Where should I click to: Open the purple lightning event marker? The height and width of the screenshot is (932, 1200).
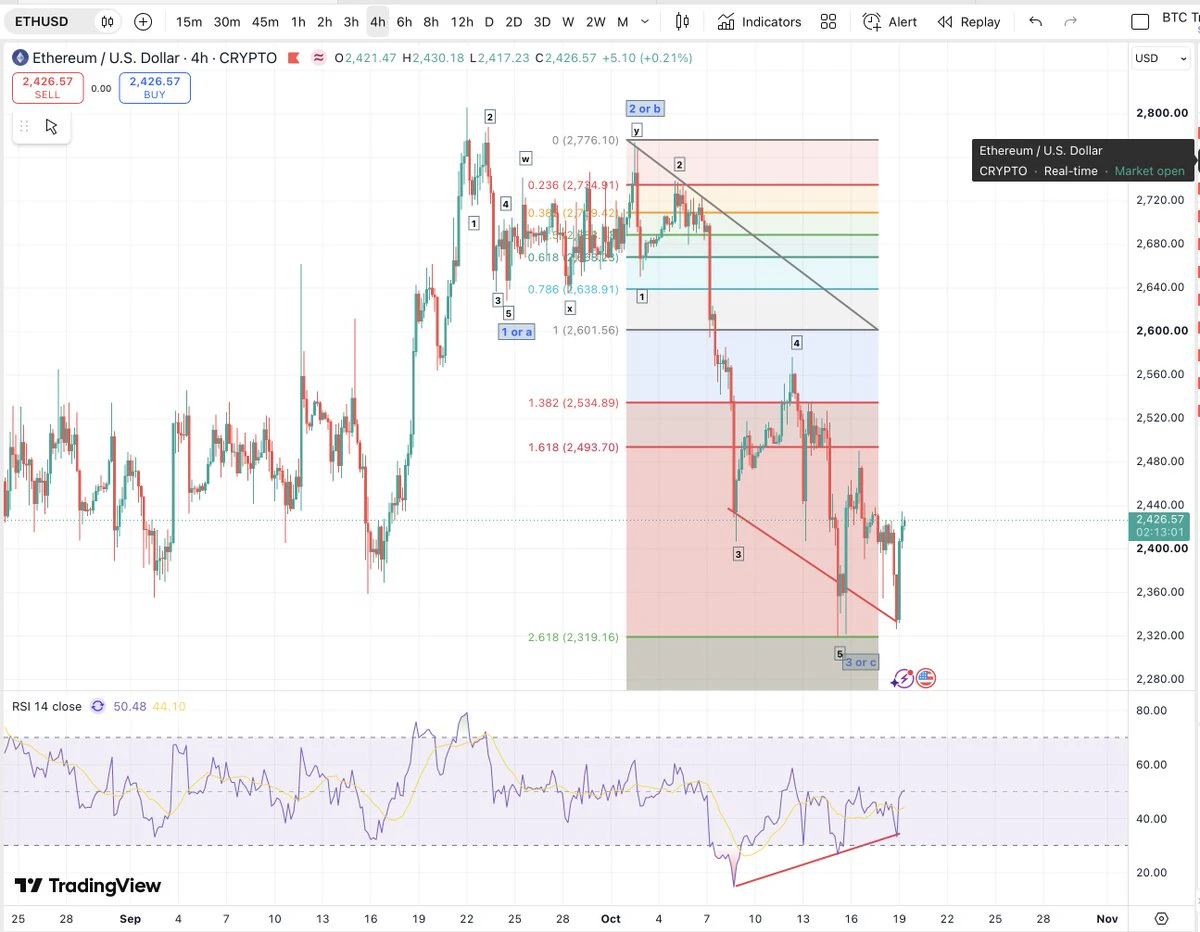[903, 678]
